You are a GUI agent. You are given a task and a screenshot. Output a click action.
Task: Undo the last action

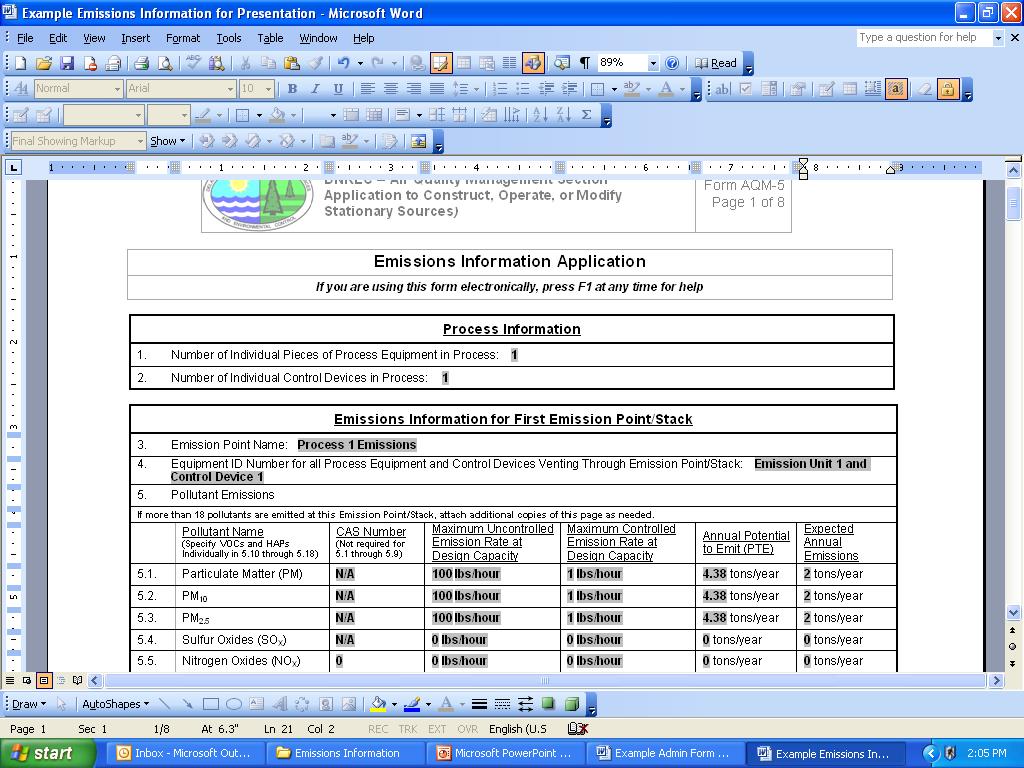click(344, 63)
